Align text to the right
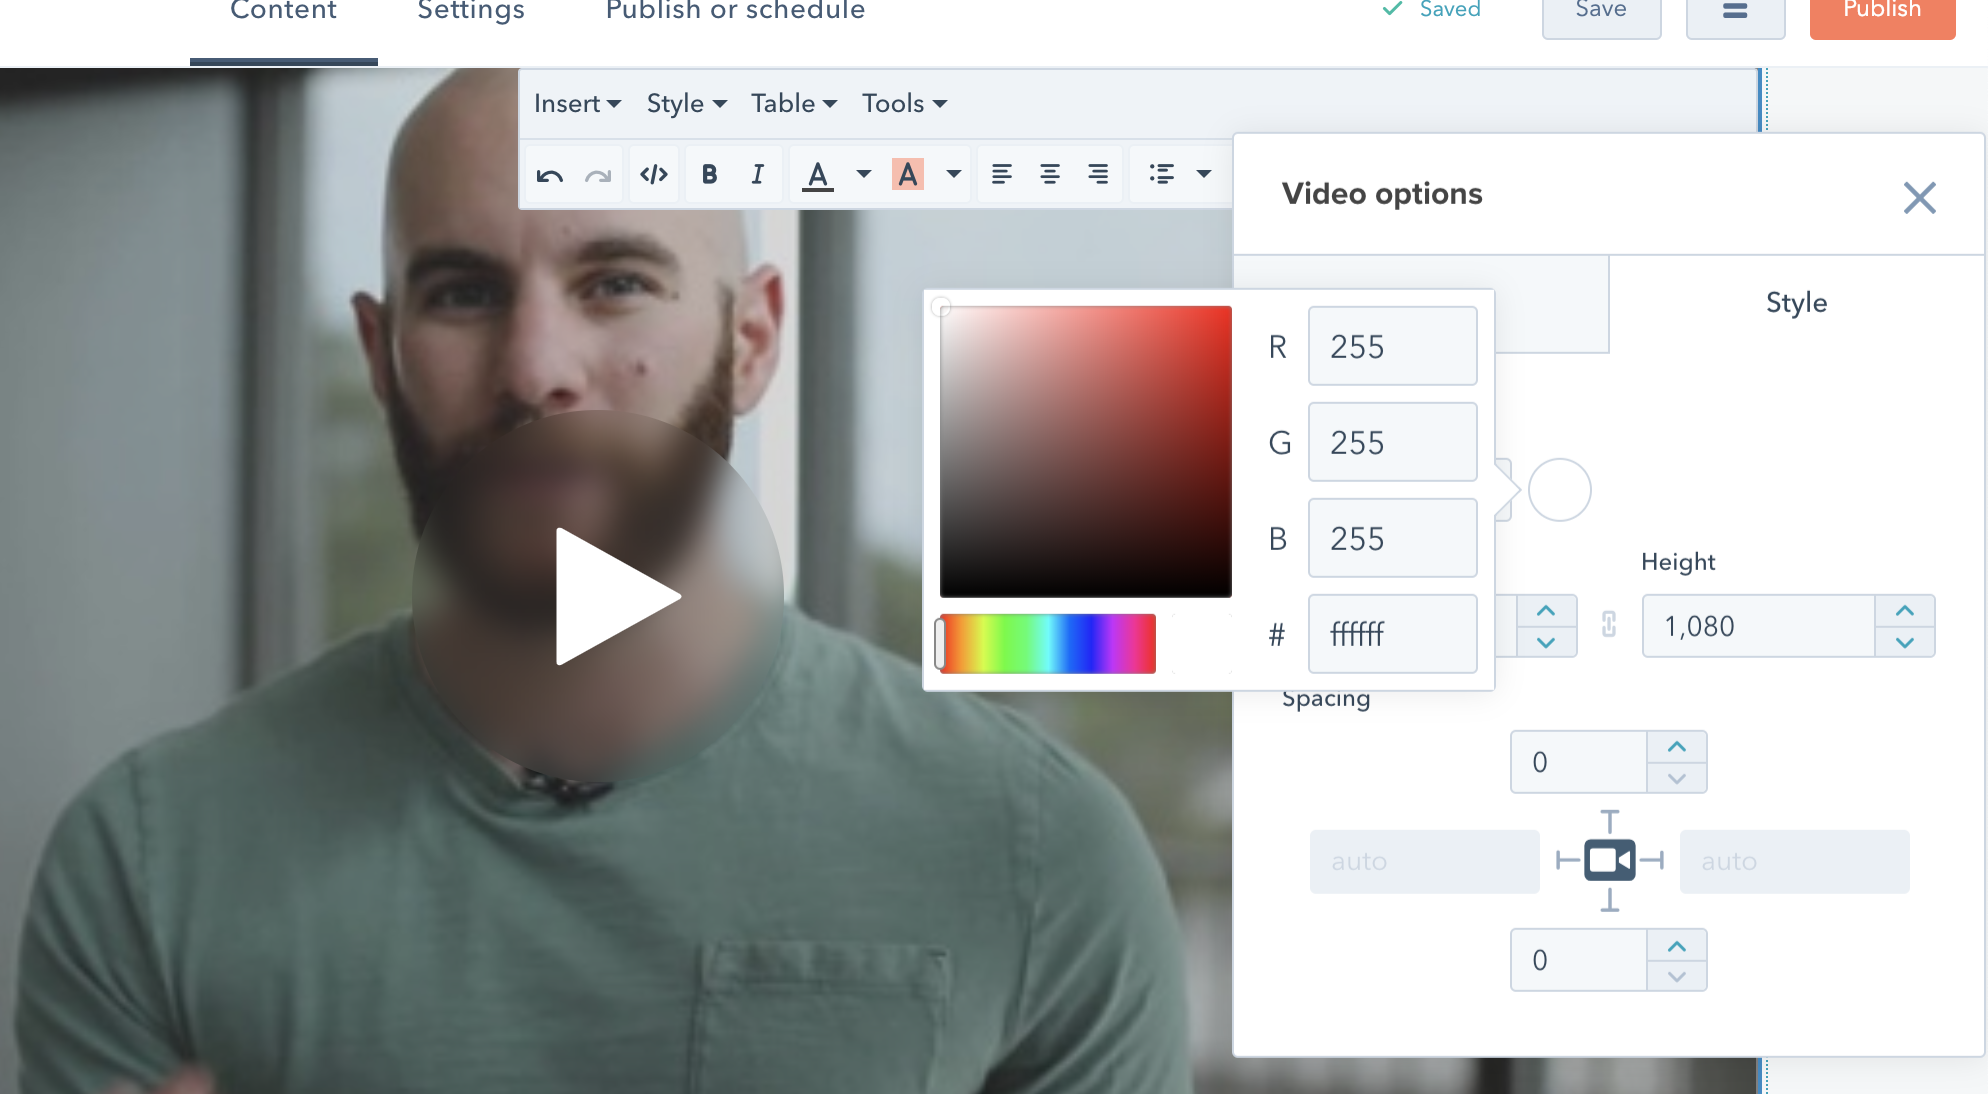Screen dimensions: 1988x1094 (1098, 175)
